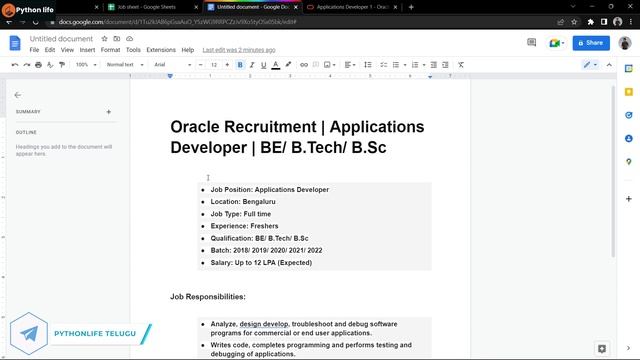Undo the last action
The width and height of the screenshot is (640, 360).
click(15, 65)
